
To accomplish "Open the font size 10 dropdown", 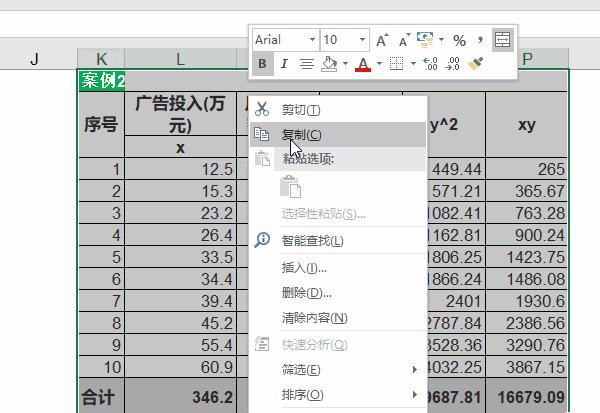I will coord(362,40).
